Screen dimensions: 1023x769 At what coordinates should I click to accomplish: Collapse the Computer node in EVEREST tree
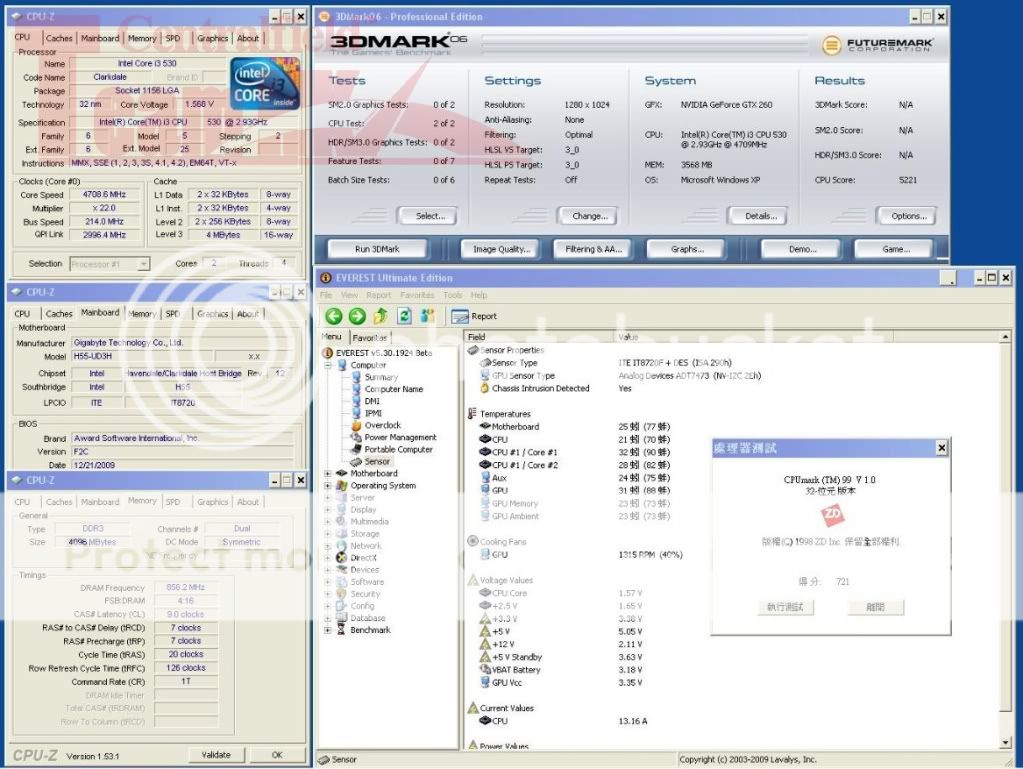tap(329, 365)
